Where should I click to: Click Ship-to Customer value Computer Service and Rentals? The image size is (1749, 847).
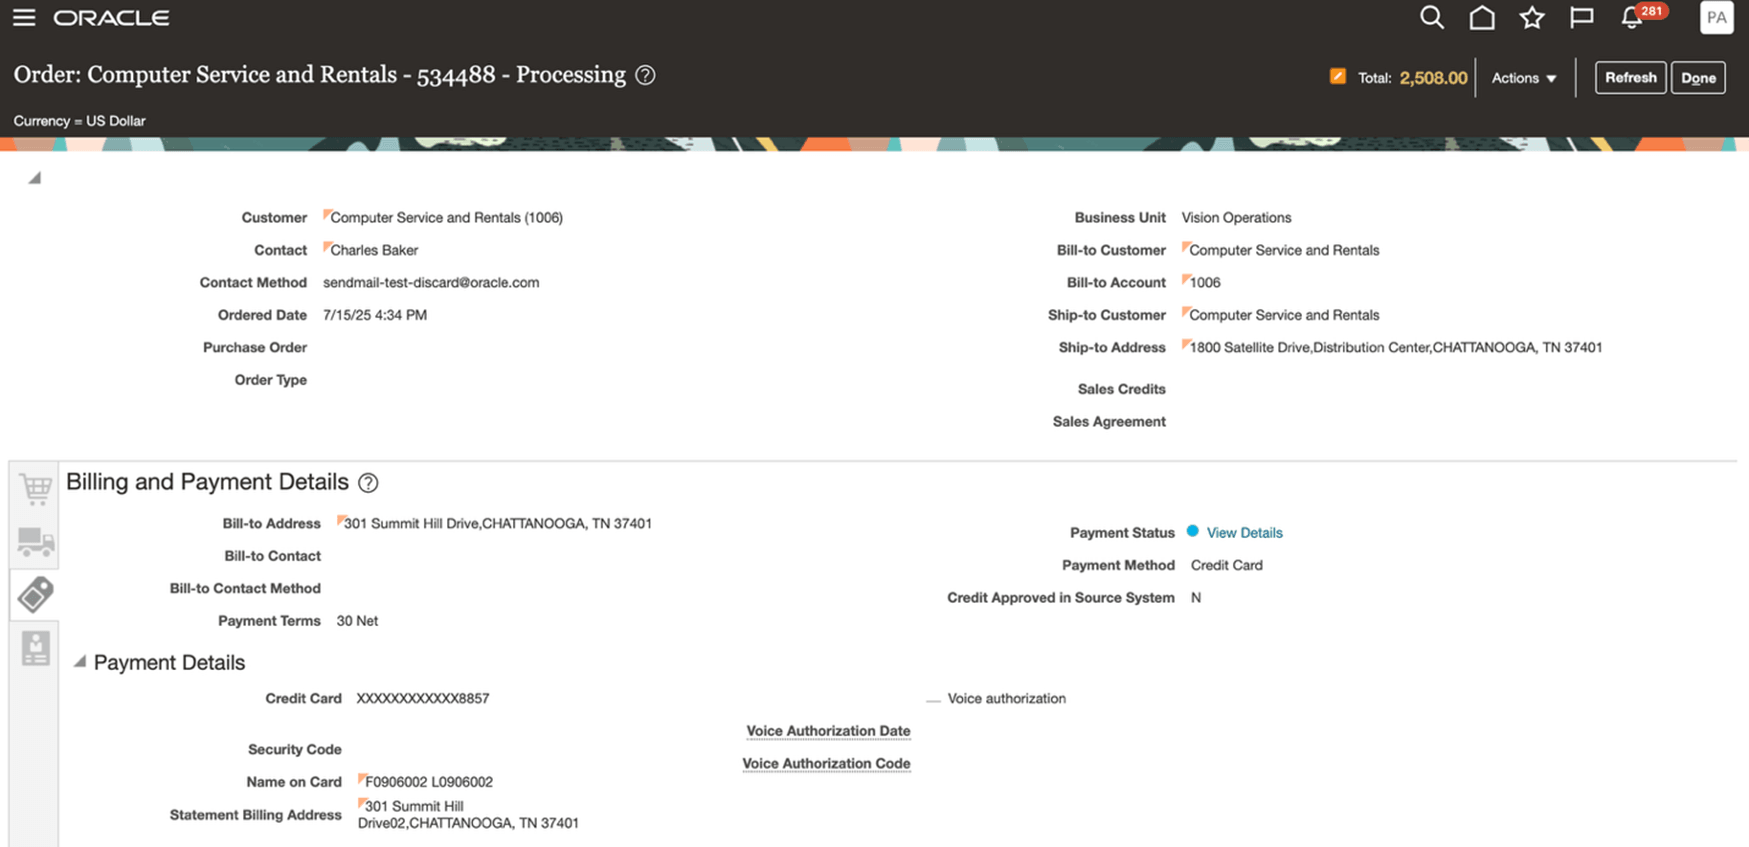(1284, 315)
